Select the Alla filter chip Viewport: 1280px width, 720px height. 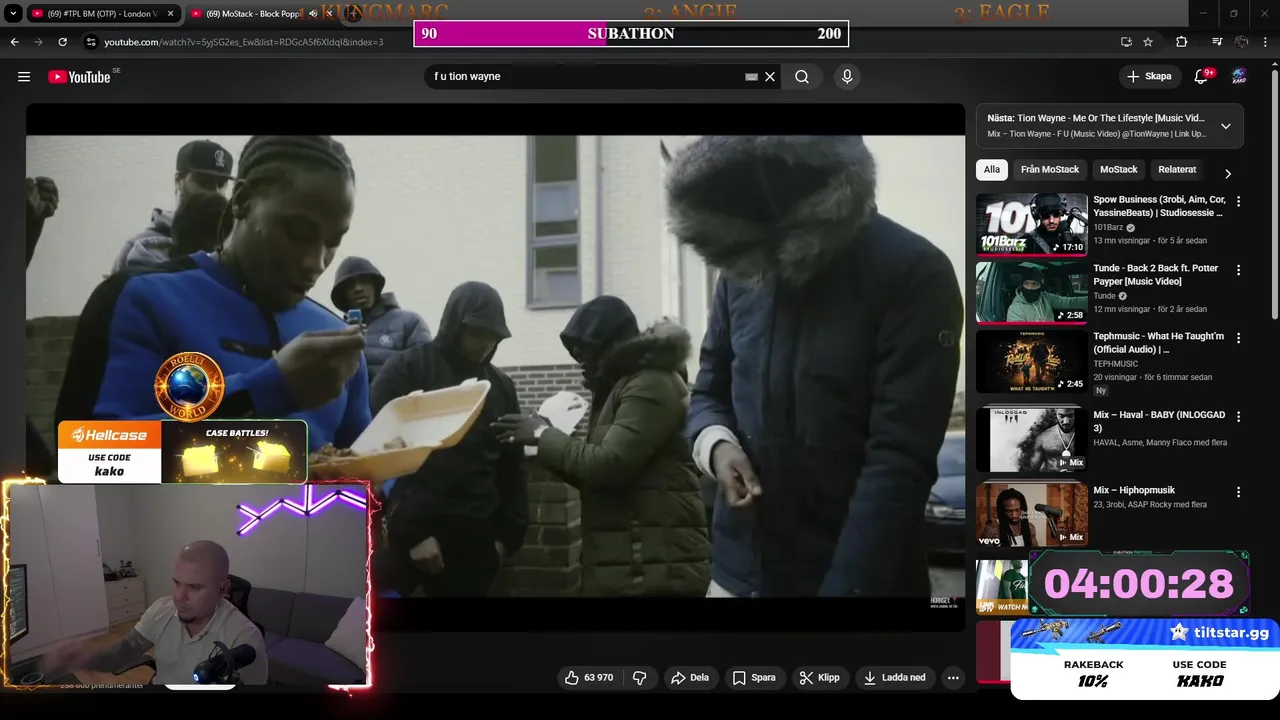tap(991, 170)
